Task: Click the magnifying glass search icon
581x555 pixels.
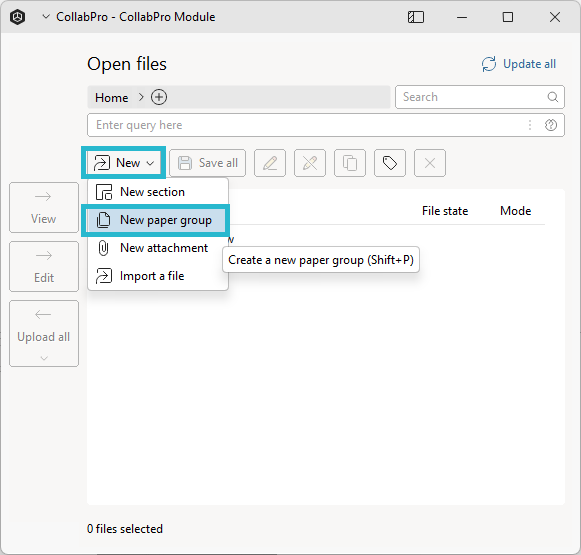Action: click(552, 97)
